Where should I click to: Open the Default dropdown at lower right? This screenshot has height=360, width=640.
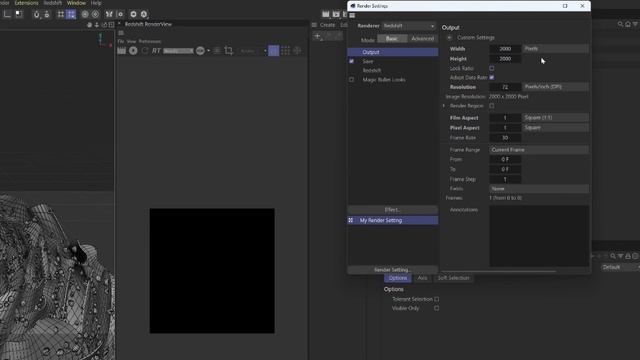pos(620,267)
